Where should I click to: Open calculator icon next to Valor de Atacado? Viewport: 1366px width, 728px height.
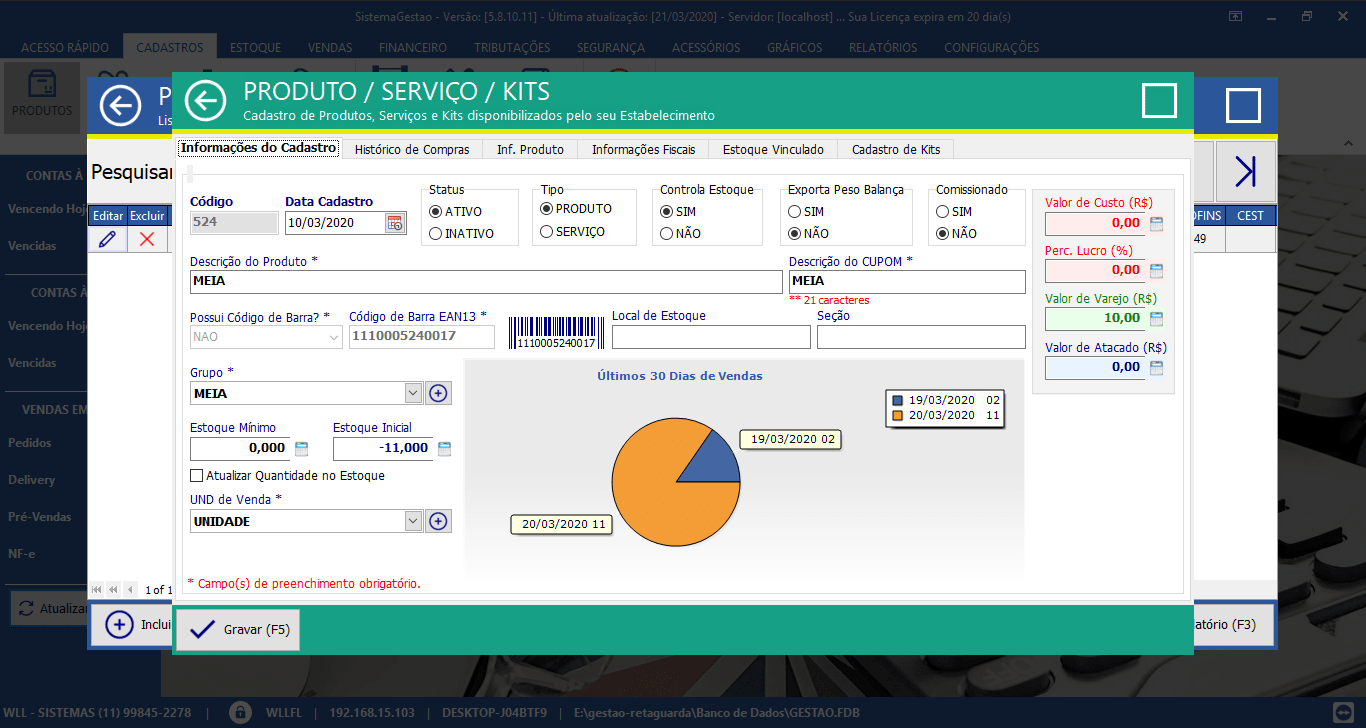pos(1156,367)
